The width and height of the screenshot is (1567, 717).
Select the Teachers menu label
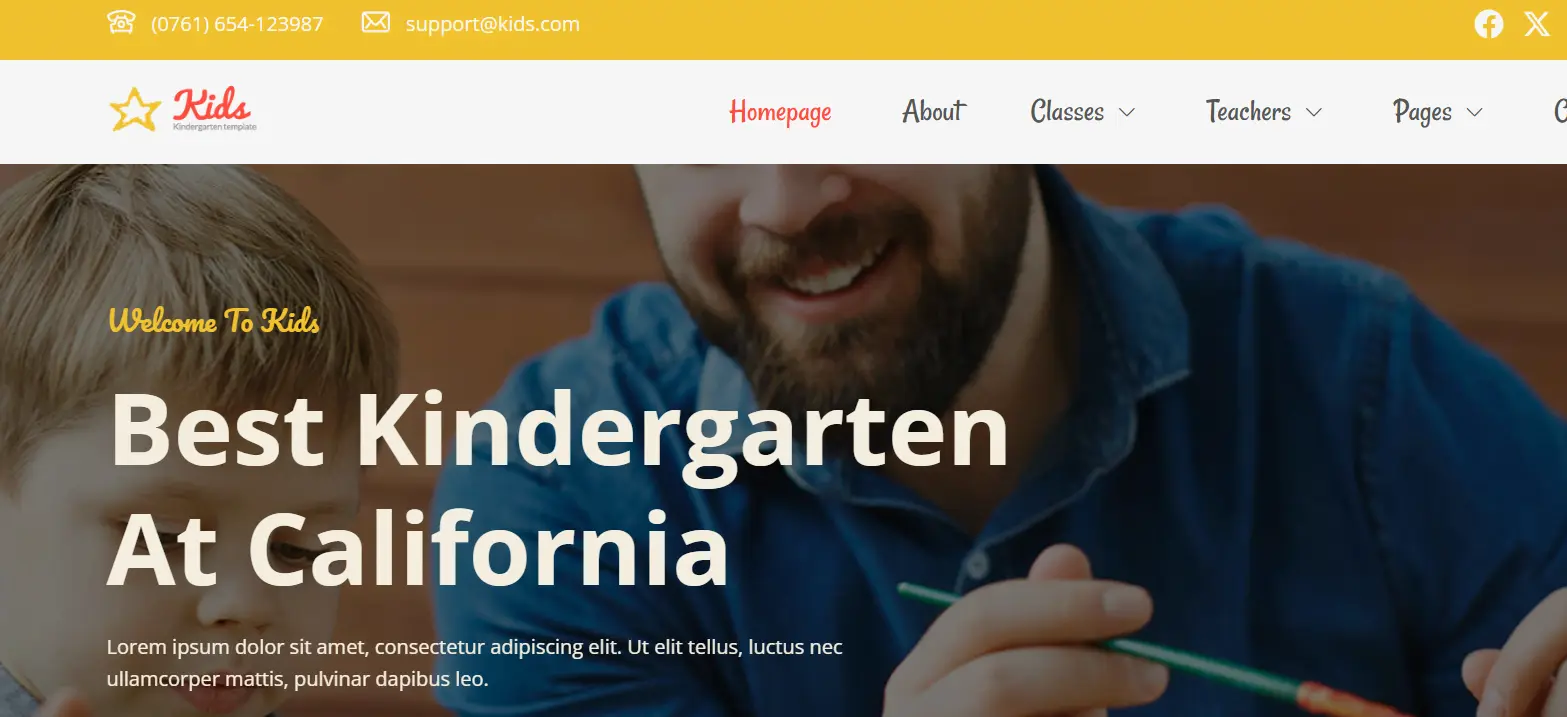pos(1248,111)
